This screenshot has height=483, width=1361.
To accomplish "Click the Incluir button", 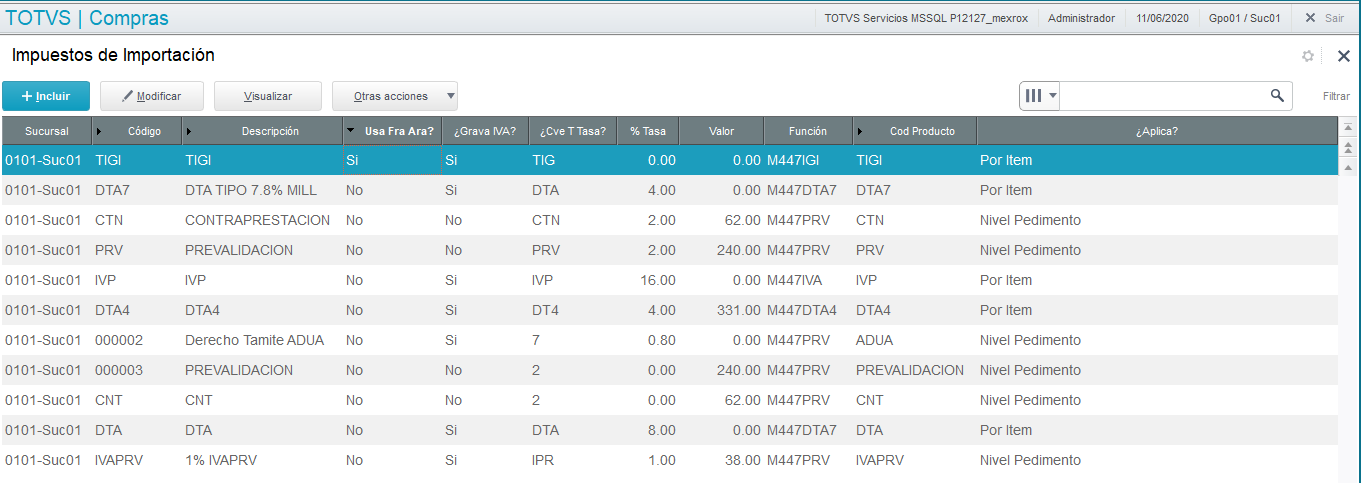I will tap(46, 96).
